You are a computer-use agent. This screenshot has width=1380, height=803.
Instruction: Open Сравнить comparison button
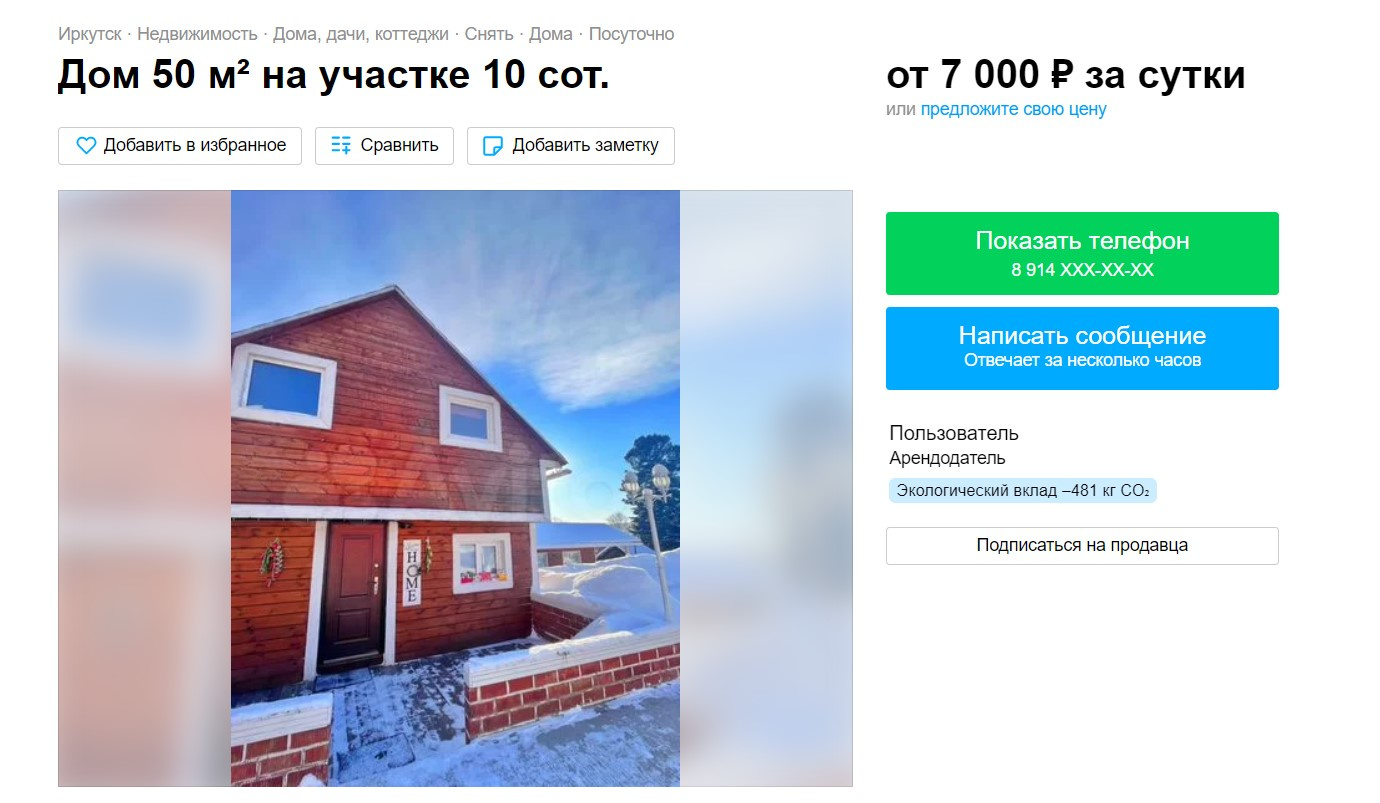384,145
